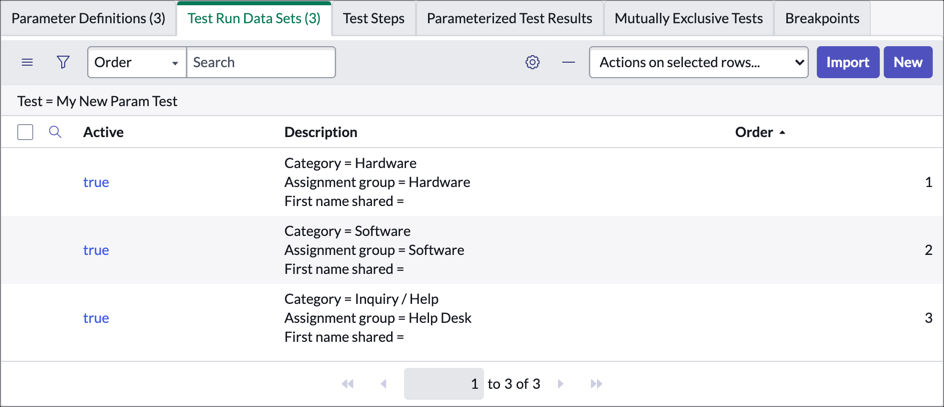Click the 'to 3 of 3' pagination text
944x407 pixels.
click(514, 384)
